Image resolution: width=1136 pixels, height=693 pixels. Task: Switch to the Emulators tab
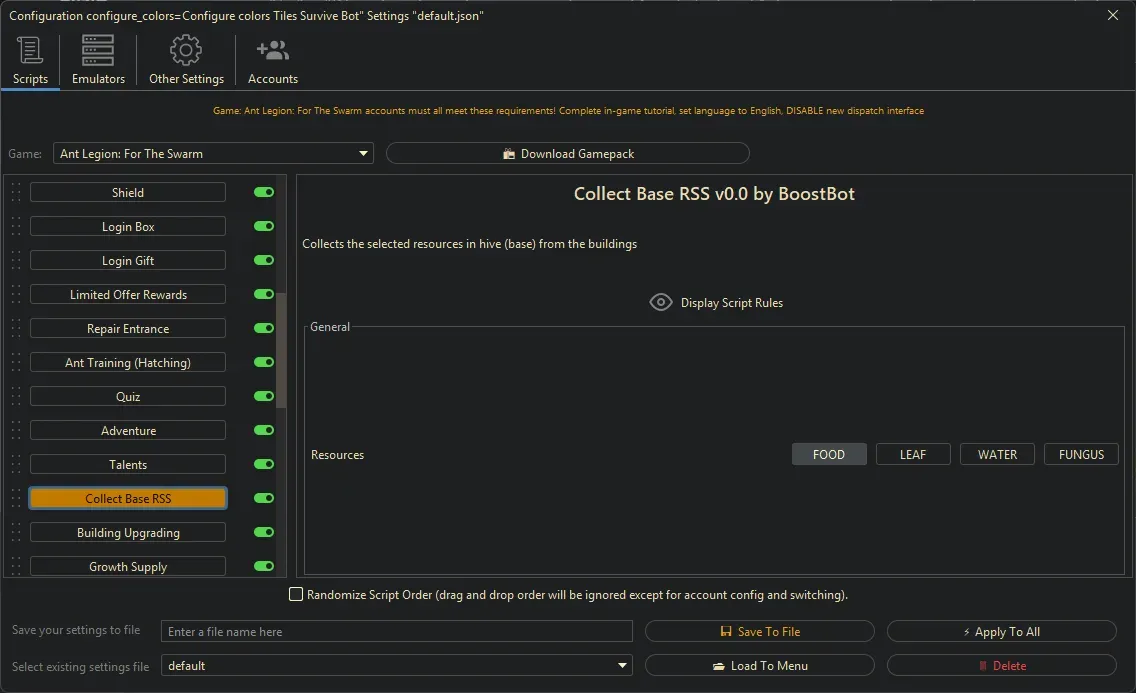pos(98,61)
